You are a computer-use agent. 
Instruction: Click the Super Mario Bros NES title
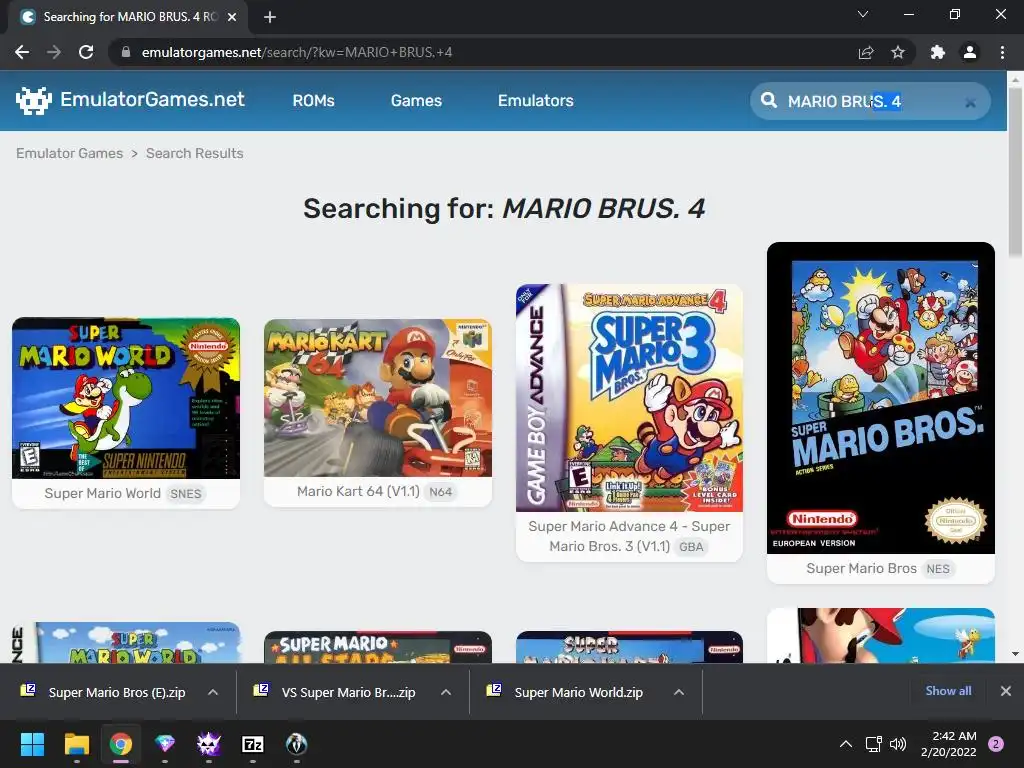click(861, 569)
